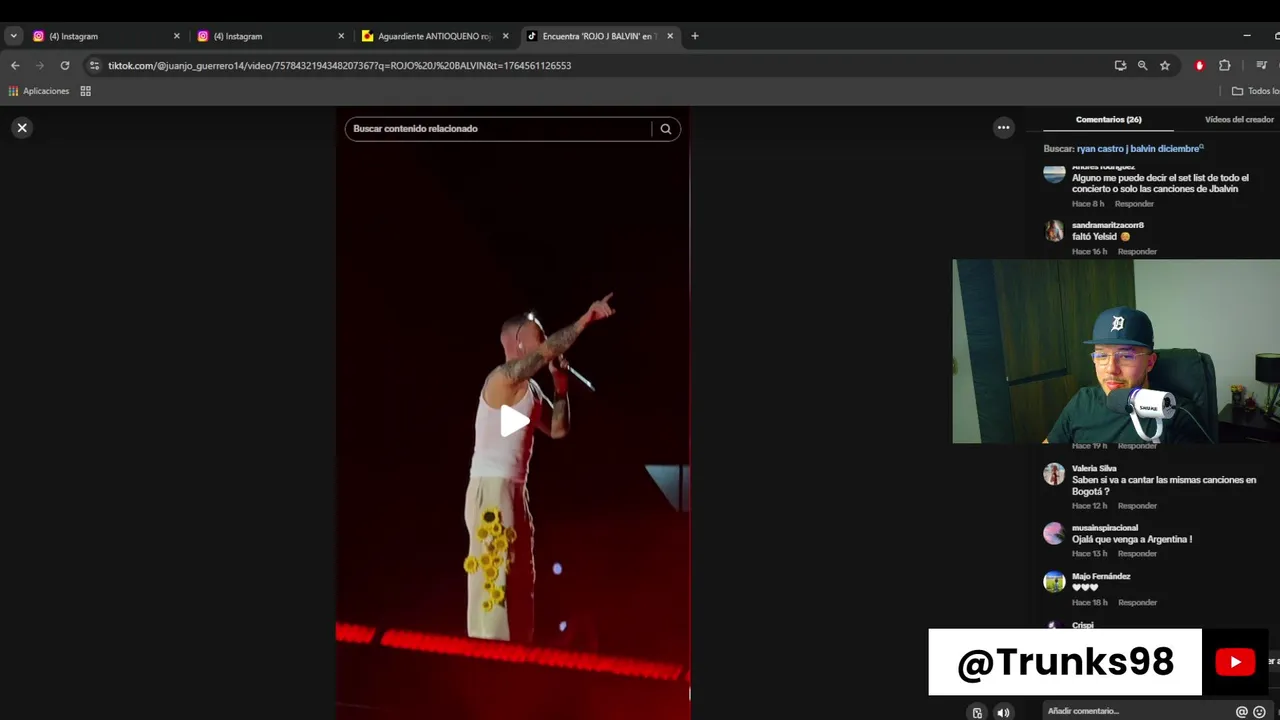Click the 'Hace 18 h' comment timestamp
The height and width of the screenshot is (720, 1280).
[1090, 603]
